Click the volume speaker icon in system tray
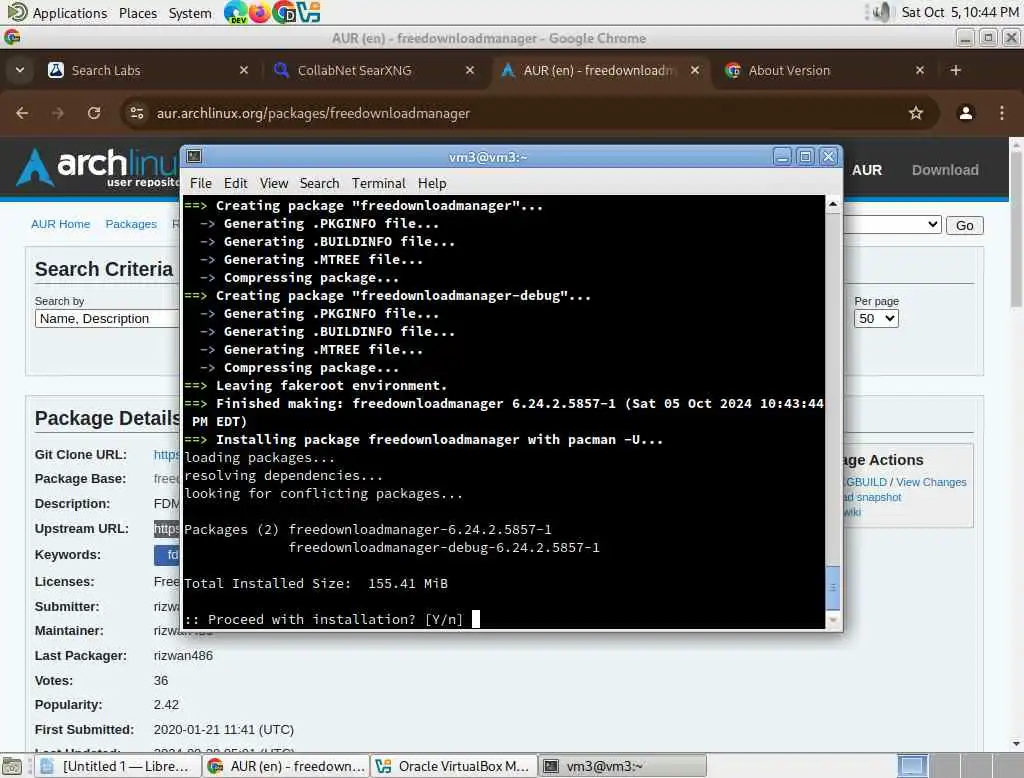The image size is (1024, 778). tap(881, 12)
